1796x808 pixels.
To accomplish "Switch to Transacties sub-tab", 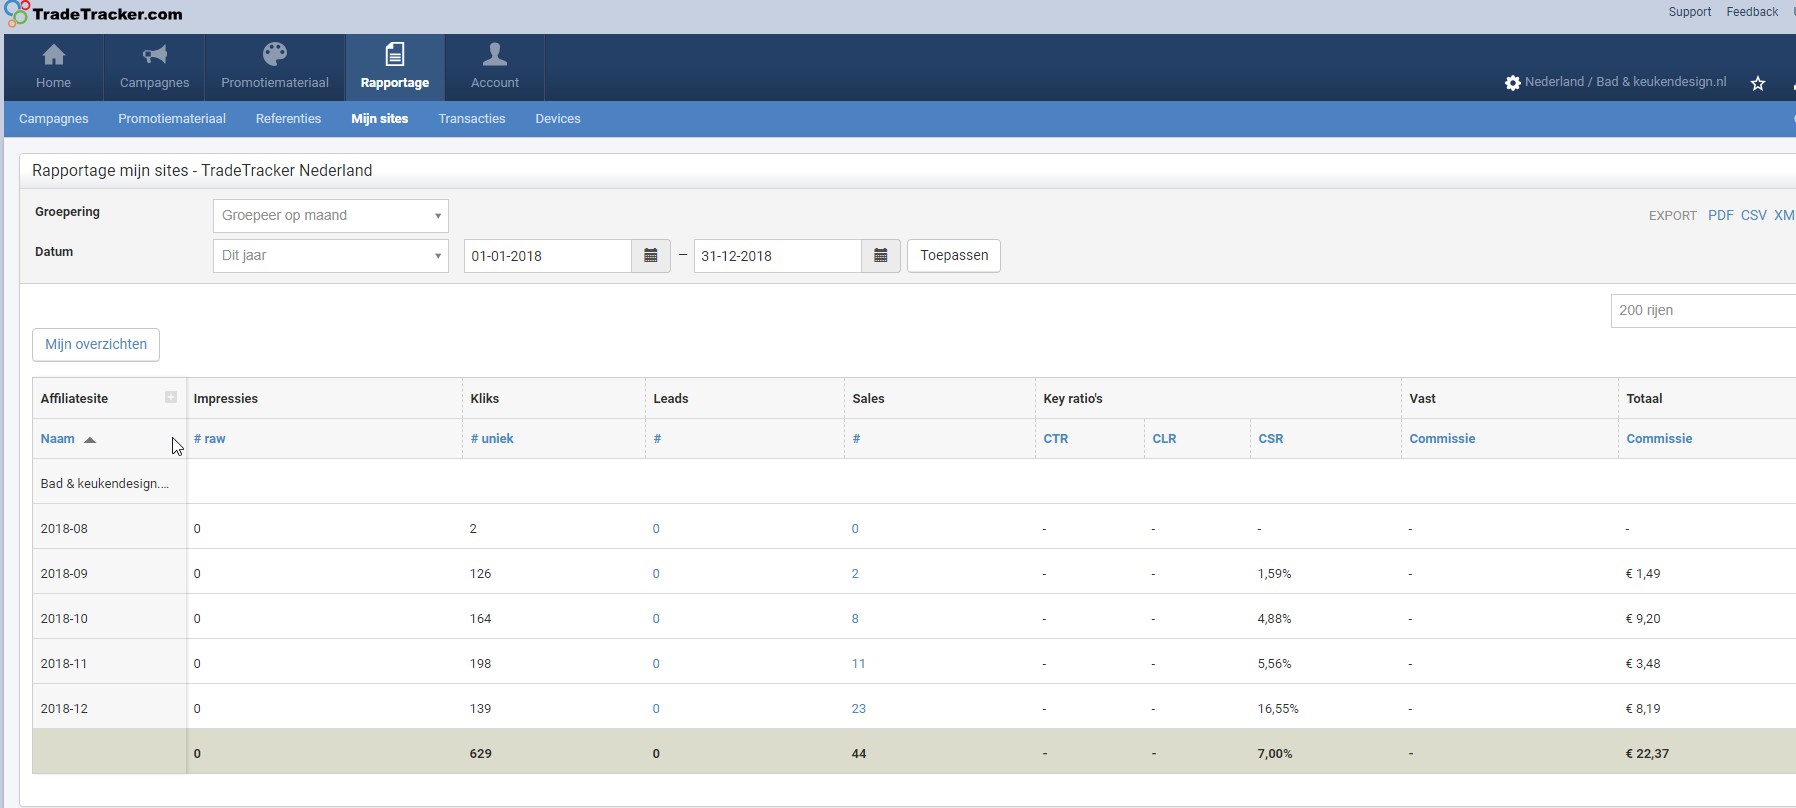I will coord(472,118).
